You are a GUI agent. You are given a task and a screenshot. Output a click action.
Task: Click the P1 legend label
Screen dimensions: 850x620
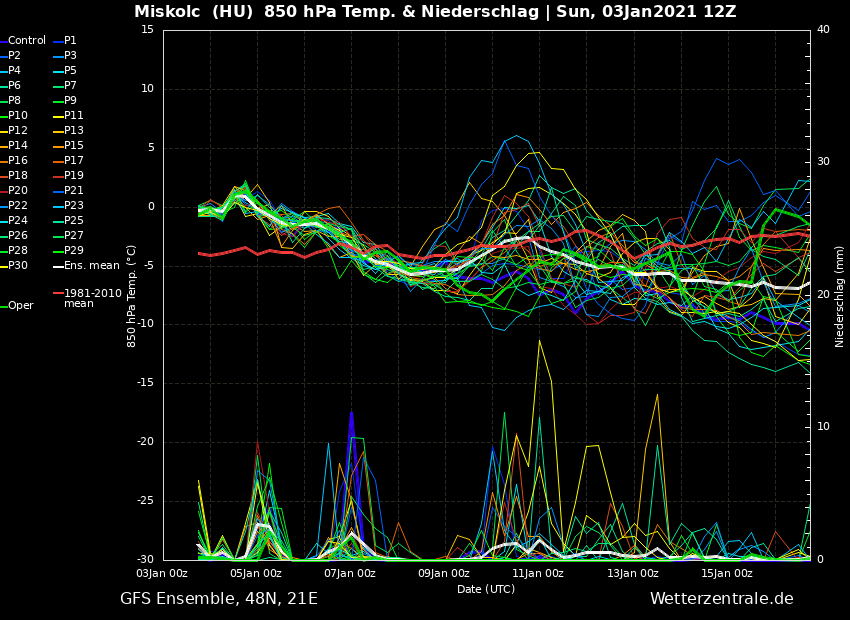click(70, 41)
